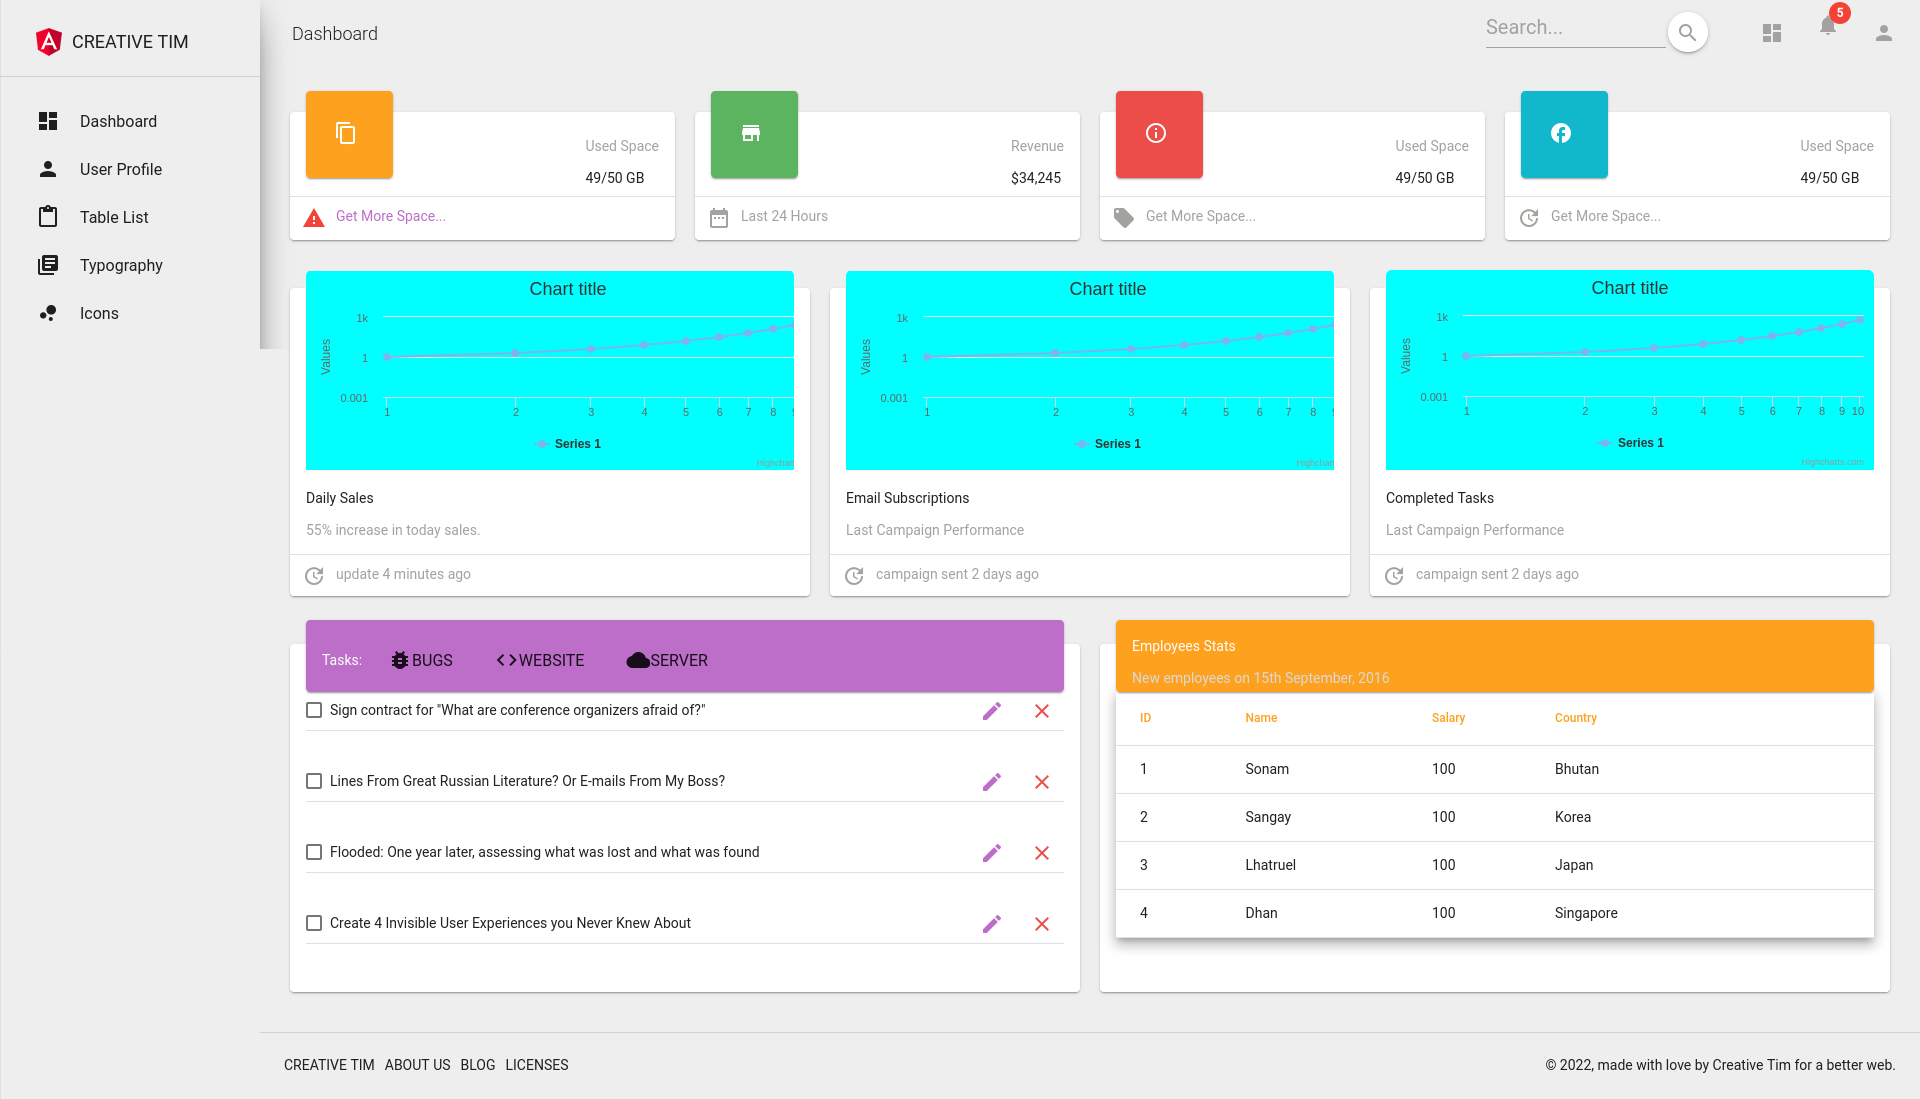1920x1099 pixels.
Task: Open Table List in sidebar
Action: pos(114,217)
